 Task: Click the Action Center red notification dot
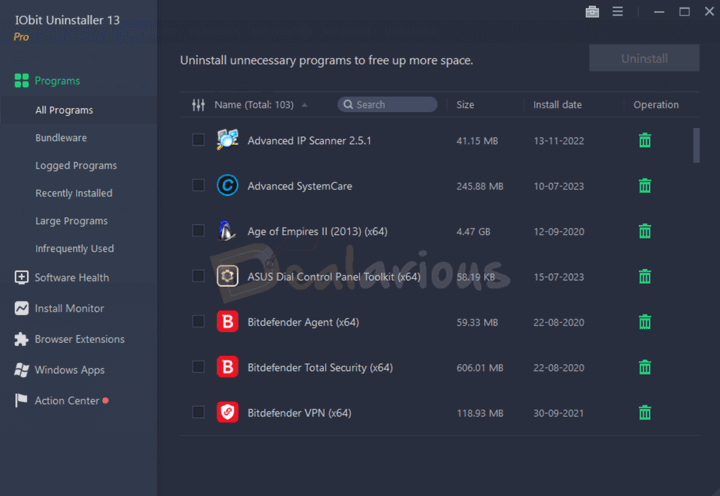106,400
